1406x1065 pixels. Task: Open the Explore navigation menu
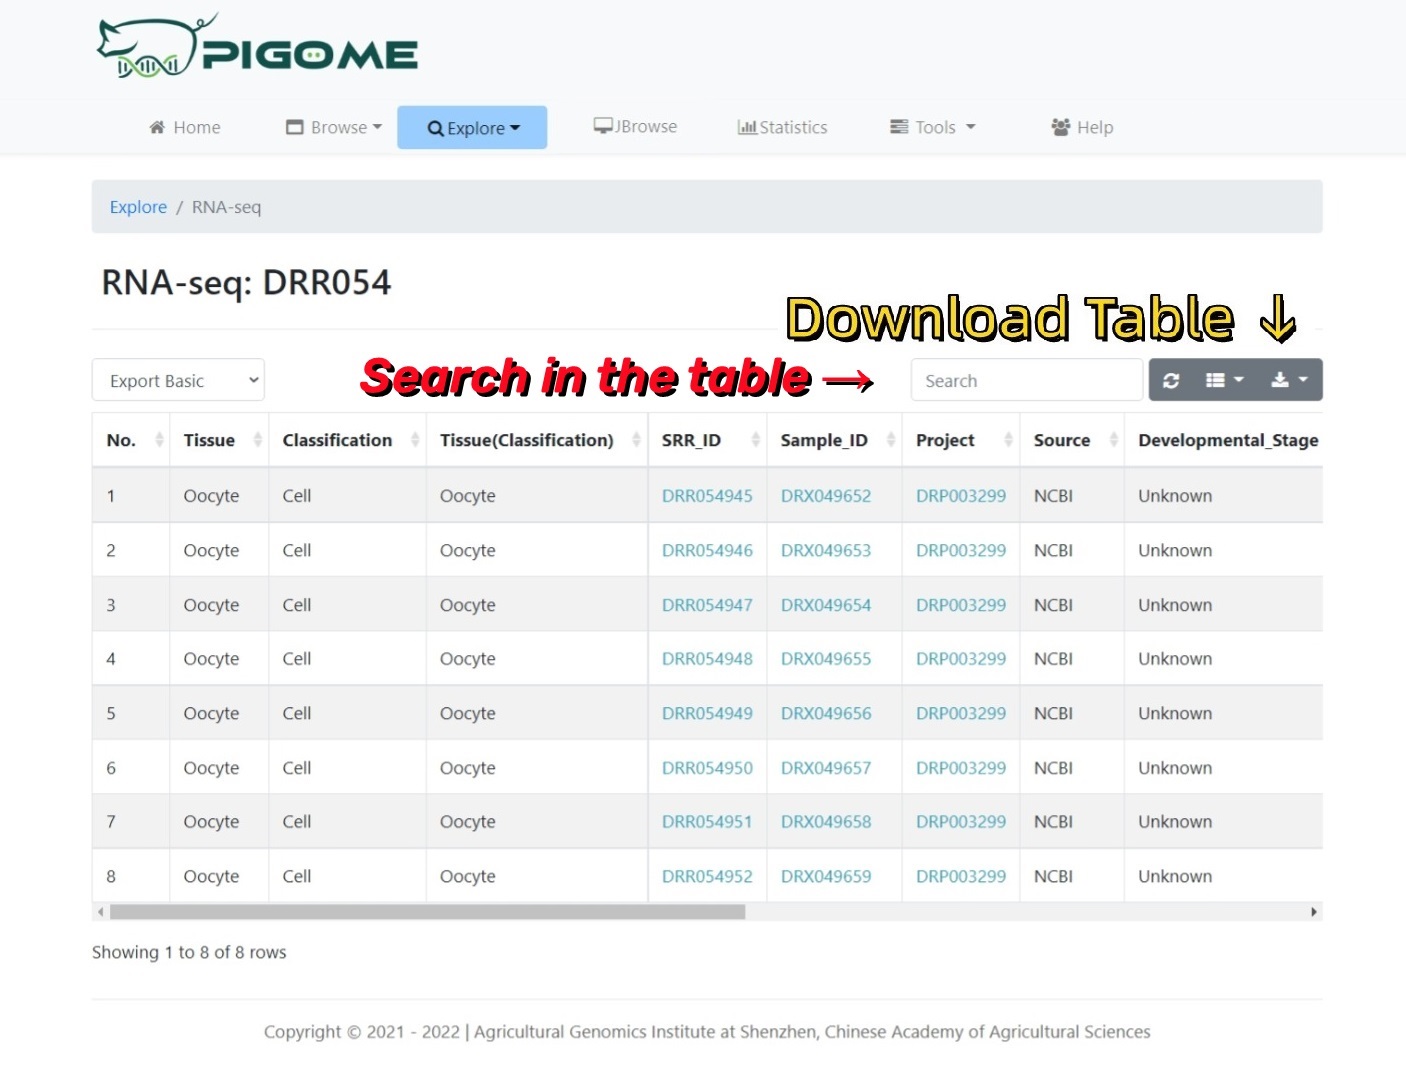(x=472, y=128)
